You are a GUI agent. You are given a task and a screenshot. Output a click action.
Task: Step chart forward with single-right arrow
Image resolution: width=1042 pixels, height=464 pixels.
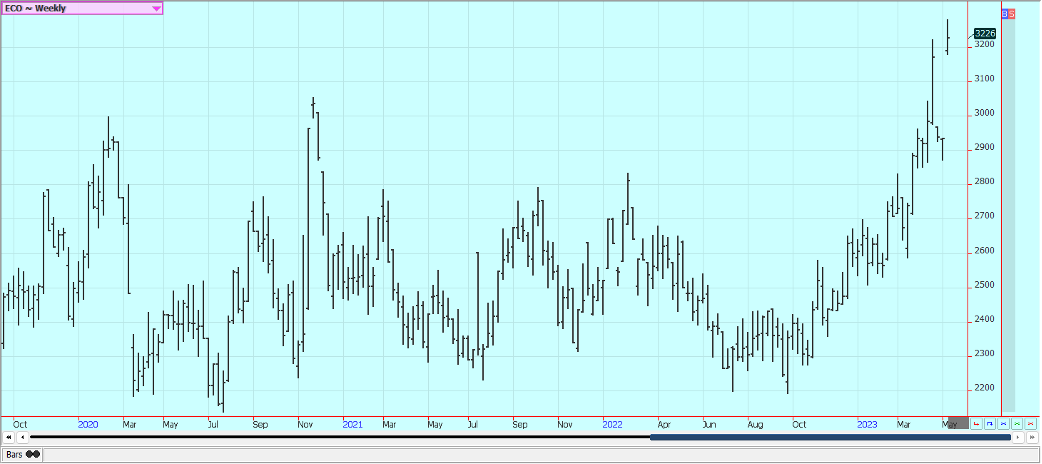point(1019,437)
